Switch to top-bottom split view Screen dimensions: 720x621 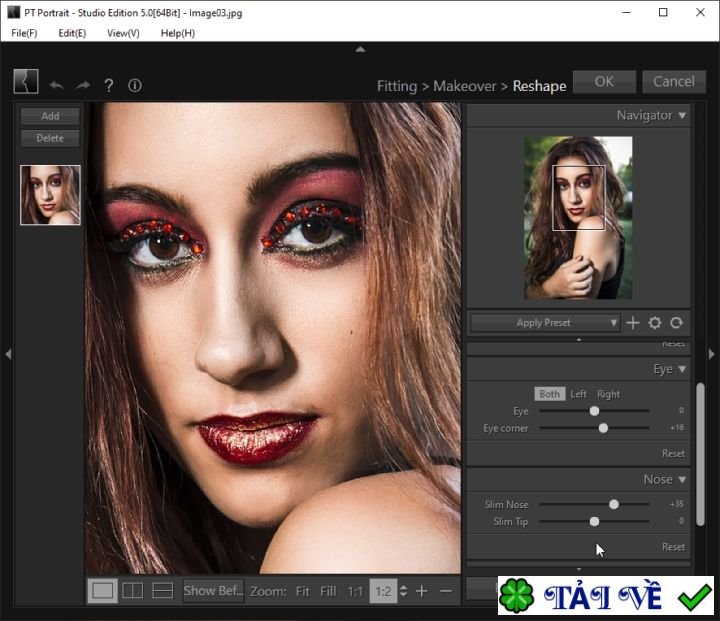162,591
